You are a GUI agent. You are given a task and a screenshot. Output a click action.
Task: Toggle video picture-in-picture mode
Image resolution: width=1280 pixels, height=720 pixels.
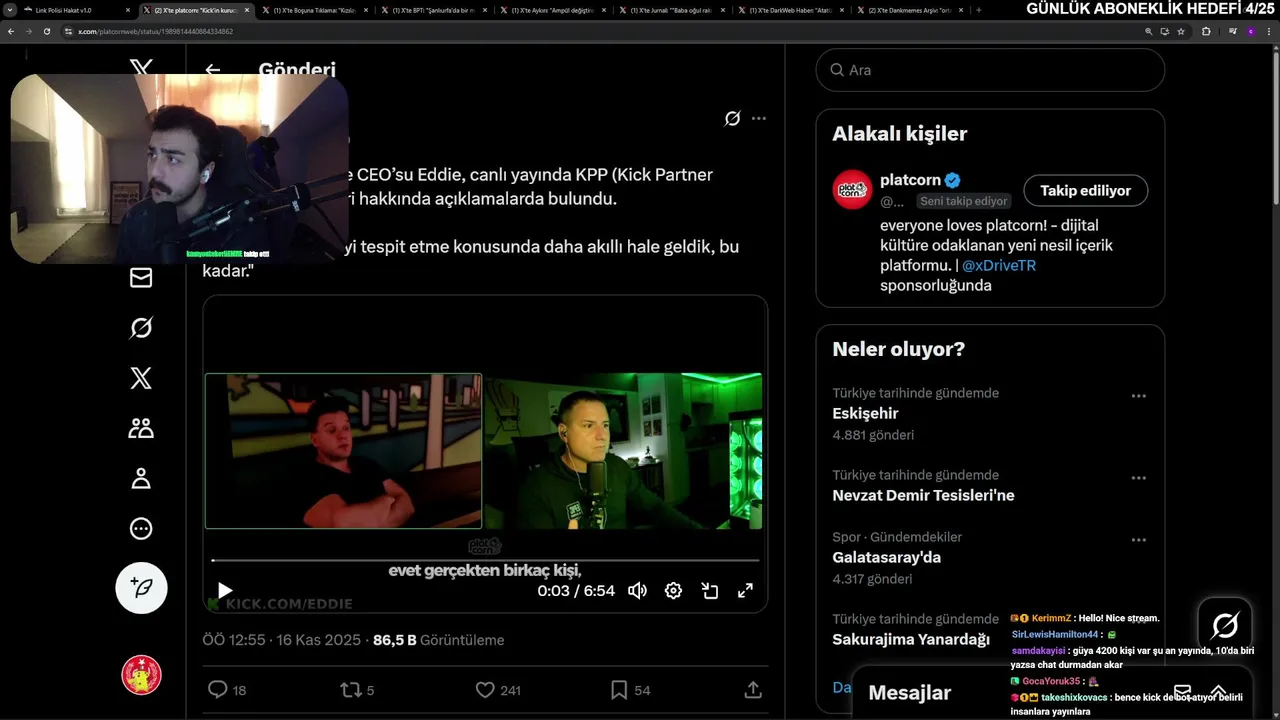pos(709,591)
